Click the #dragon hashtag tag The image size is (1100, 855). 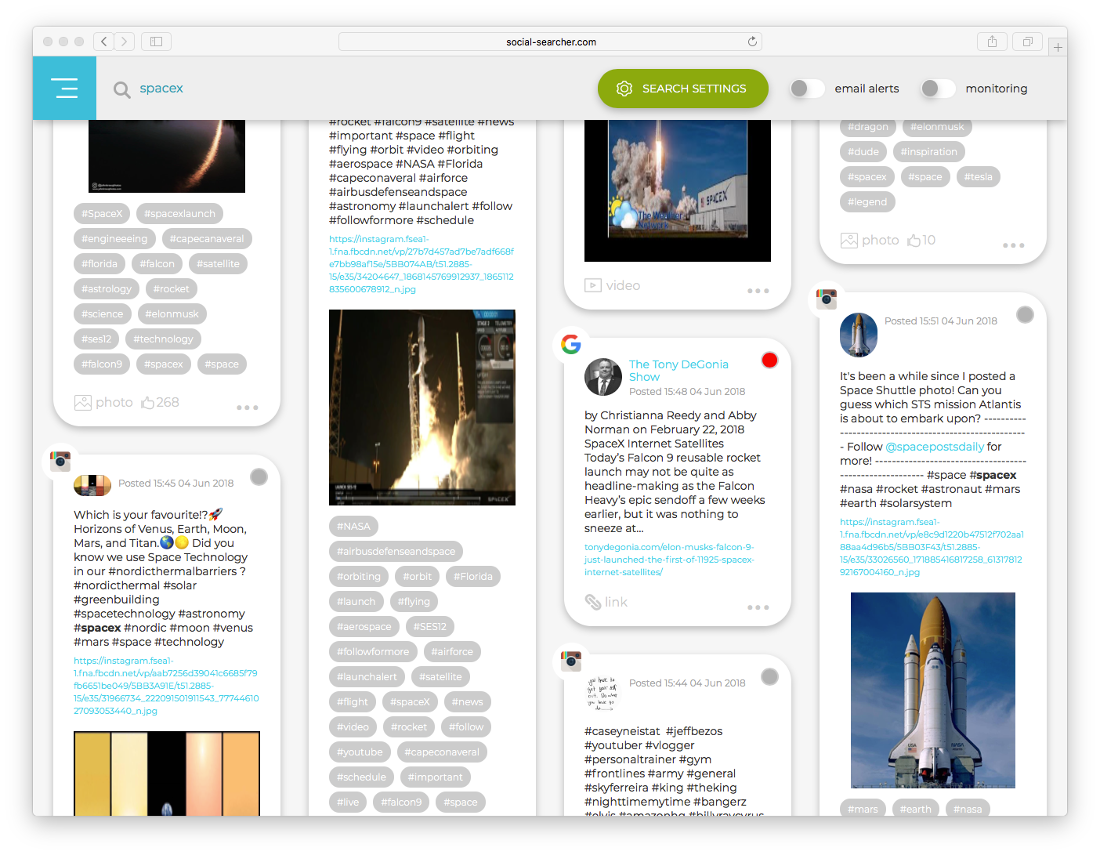click(868, 127)
